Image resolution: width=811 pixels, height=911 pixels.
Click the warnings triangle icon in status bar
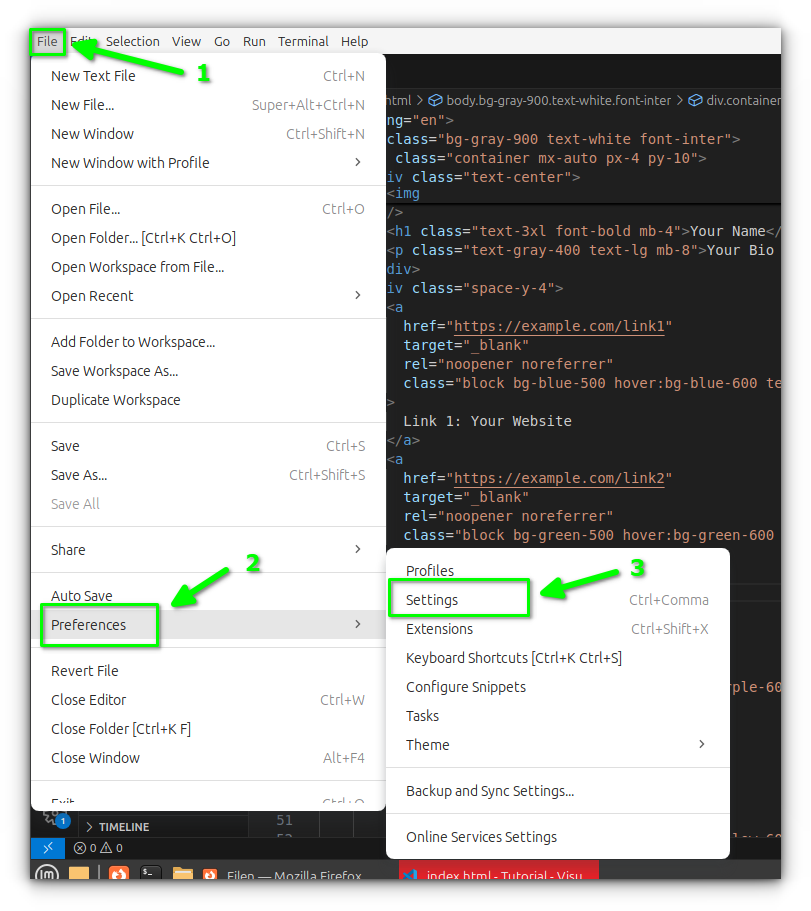click(x=108, y=848)
